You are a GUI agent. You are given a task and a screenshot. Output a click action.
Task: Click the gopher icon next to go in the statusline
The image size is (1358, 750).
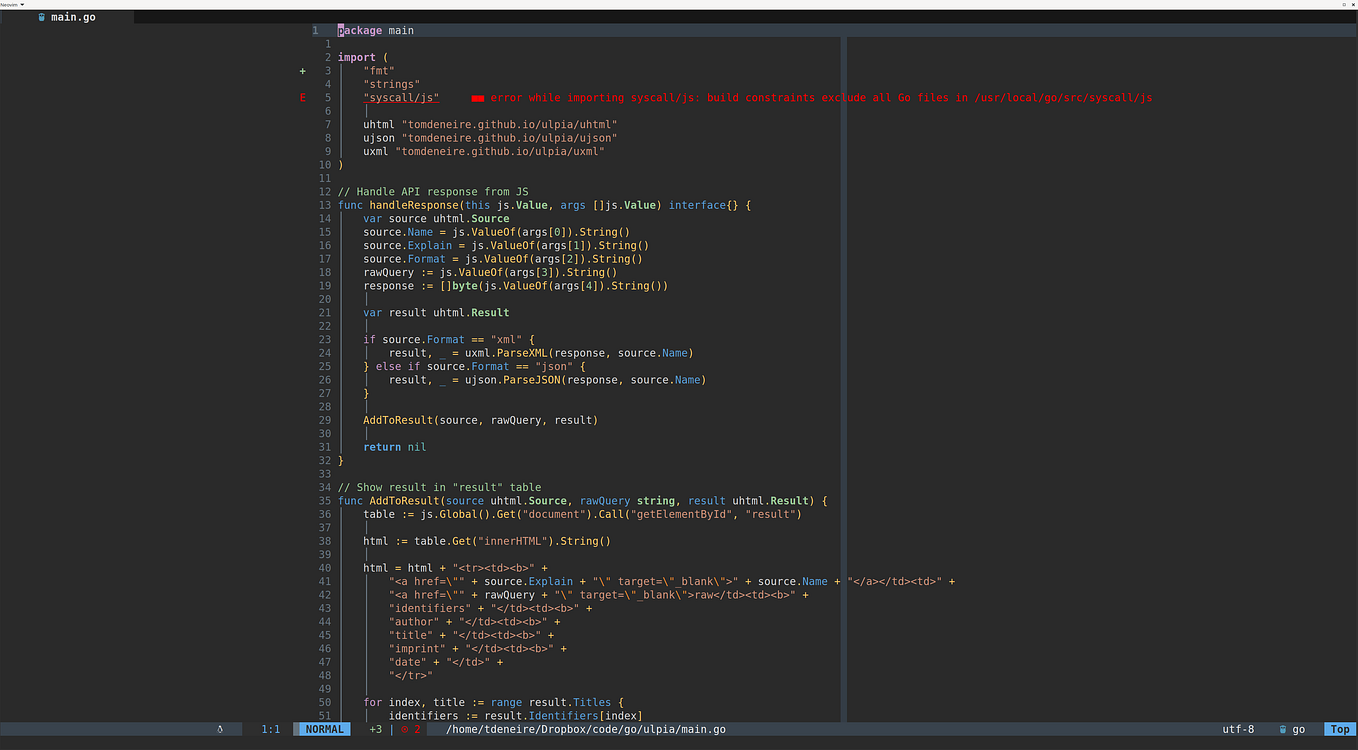tap(1283, 730)
